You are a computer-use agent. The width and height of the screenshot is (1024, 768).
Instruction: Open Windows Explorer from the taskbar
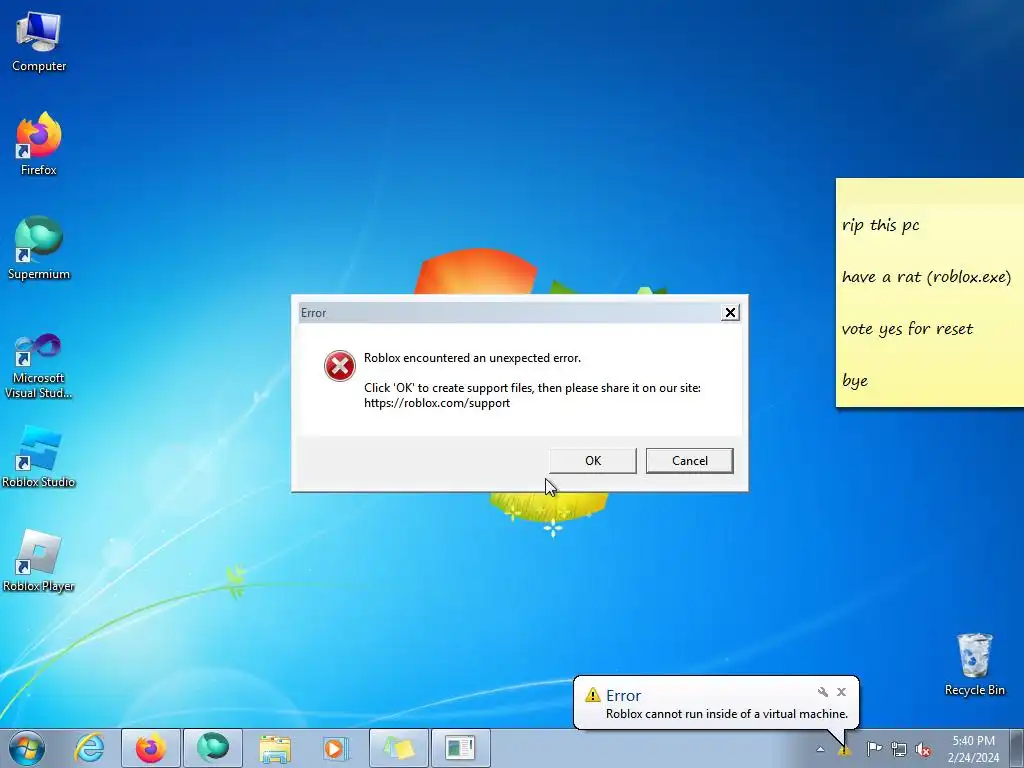click(x=275, y=748)
